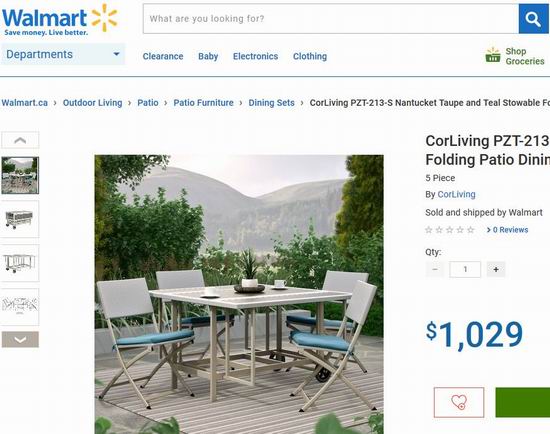Add item to wishlist heart icon

pyautogui.click(x=459, y=402)
